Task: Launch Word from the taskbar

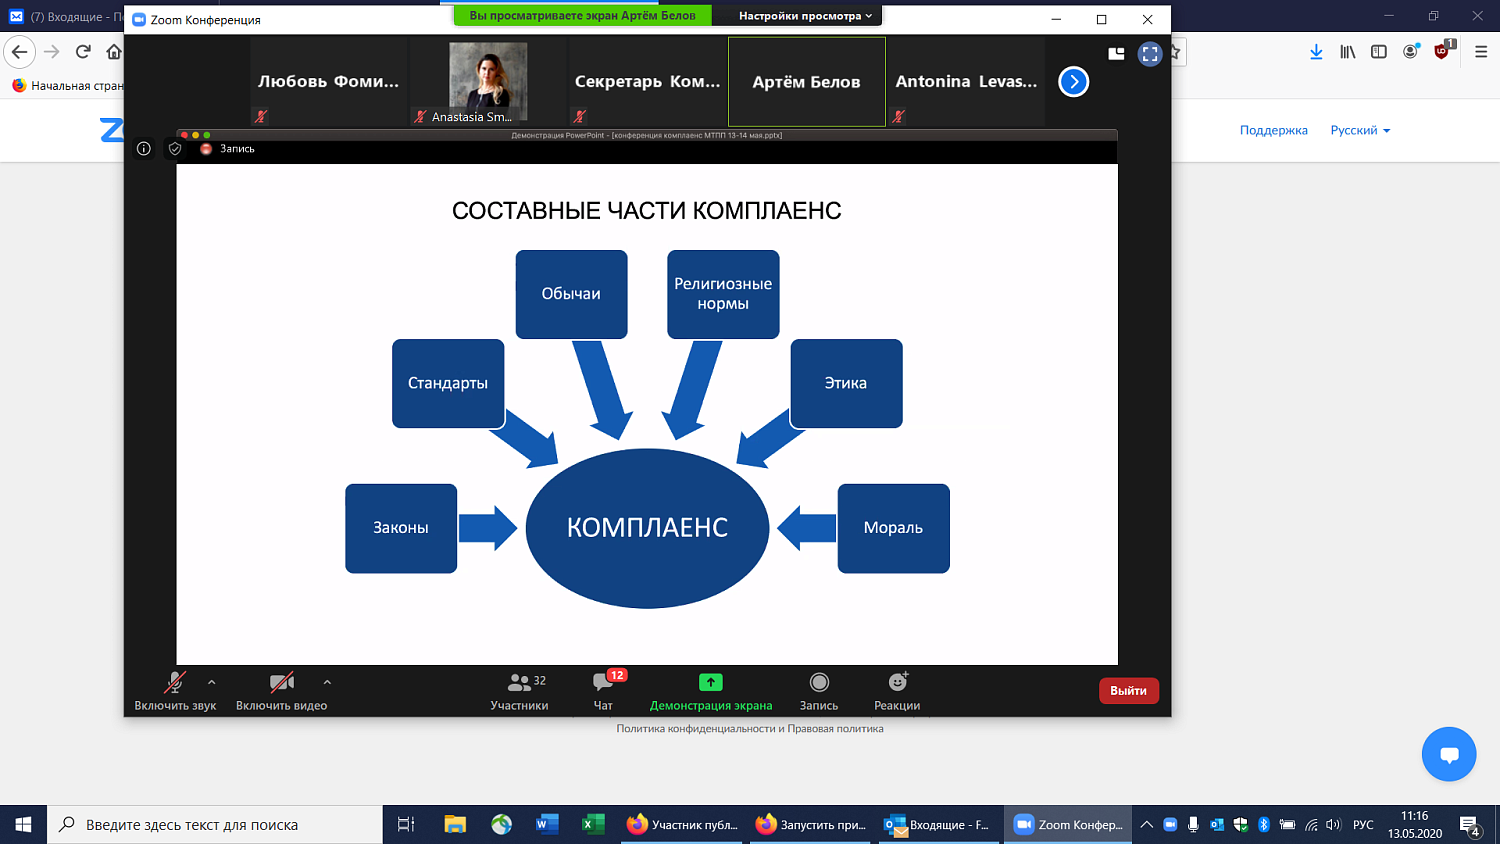Action: click(547, 824)
